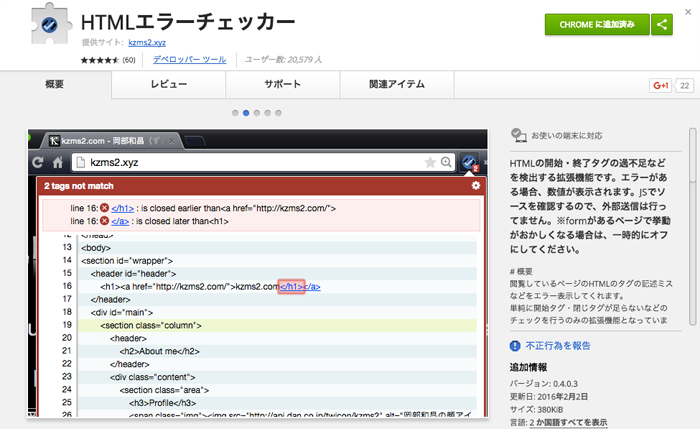This screenshot has height=429, width=700.
Task: Click the '2 tags not match' header text
Action: tap(79, 186)
